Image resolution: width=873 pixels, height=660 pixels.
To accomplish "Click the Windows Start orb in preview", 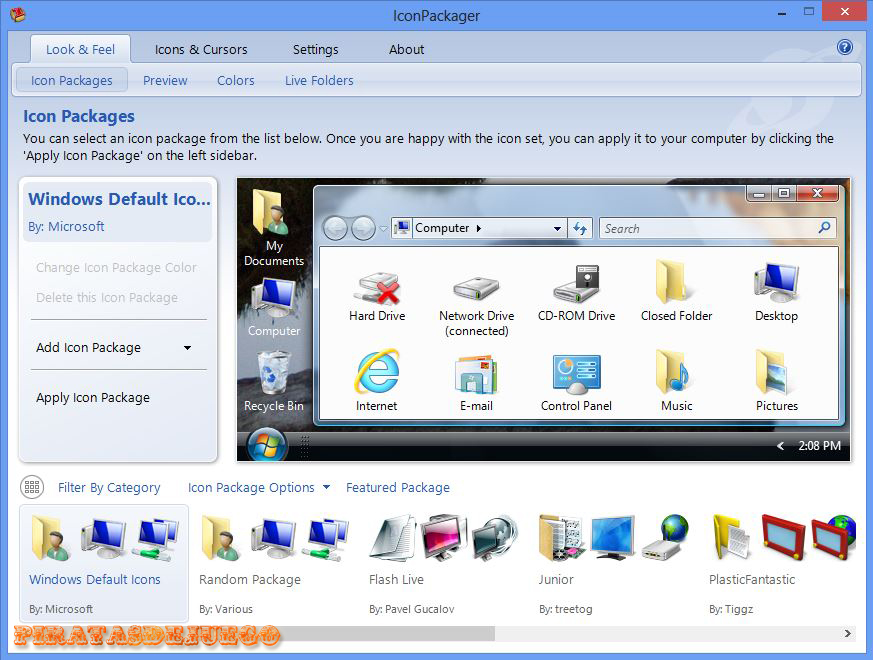I will (267, 444).
